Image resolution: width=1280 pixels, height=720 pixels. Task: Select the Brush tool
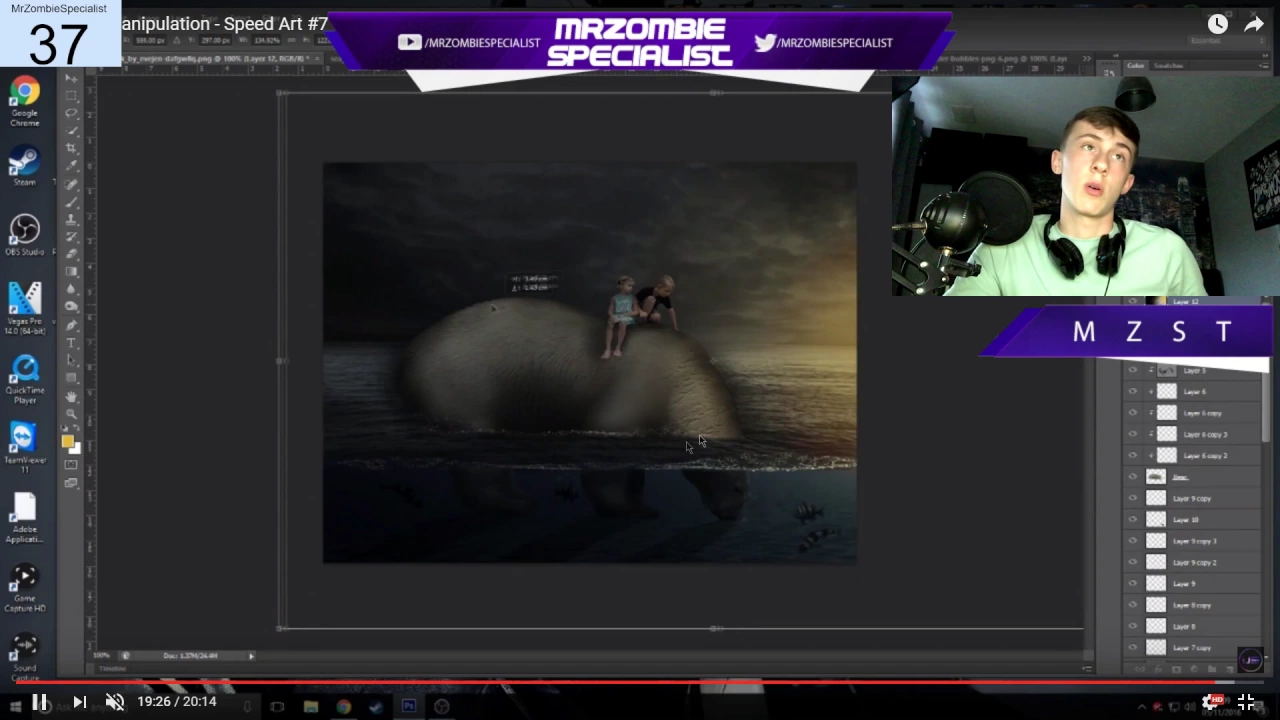71,201
